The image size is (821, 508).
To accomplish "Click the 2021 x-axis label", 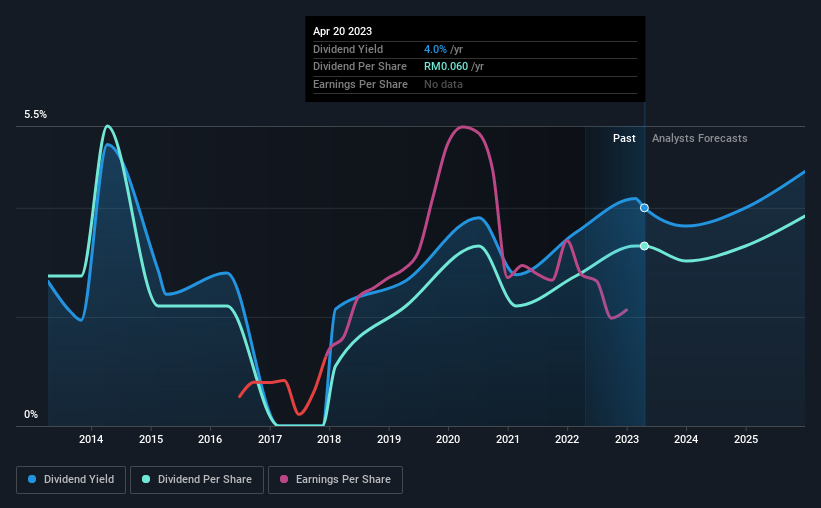I will point(508,439).
